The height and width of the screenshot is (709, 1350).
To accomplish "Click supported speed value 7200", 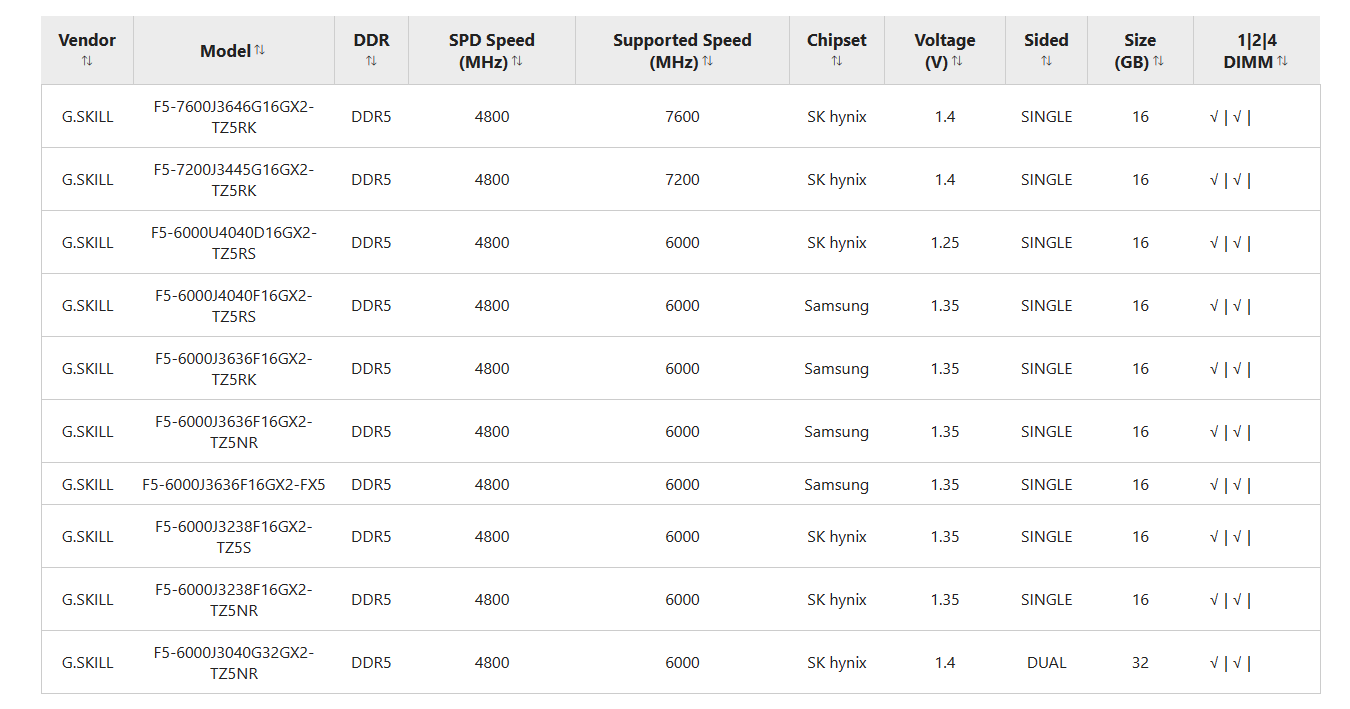I will (682, 180).
